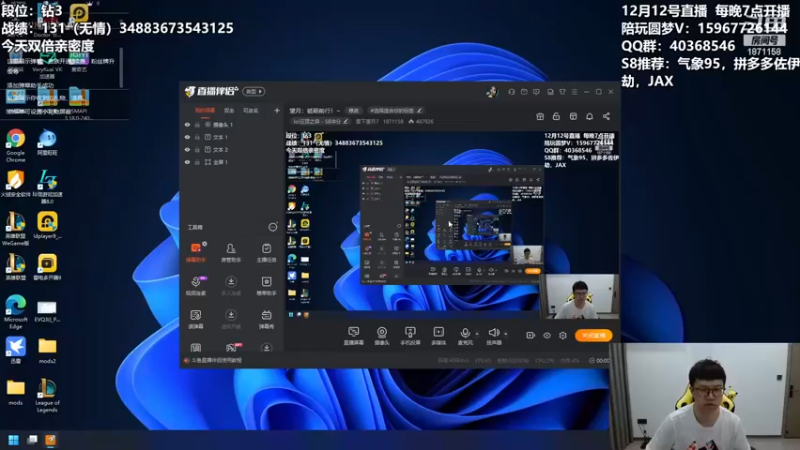Open the 主播任务 tool in toolbox
The image size is (800, 450).
266,252
